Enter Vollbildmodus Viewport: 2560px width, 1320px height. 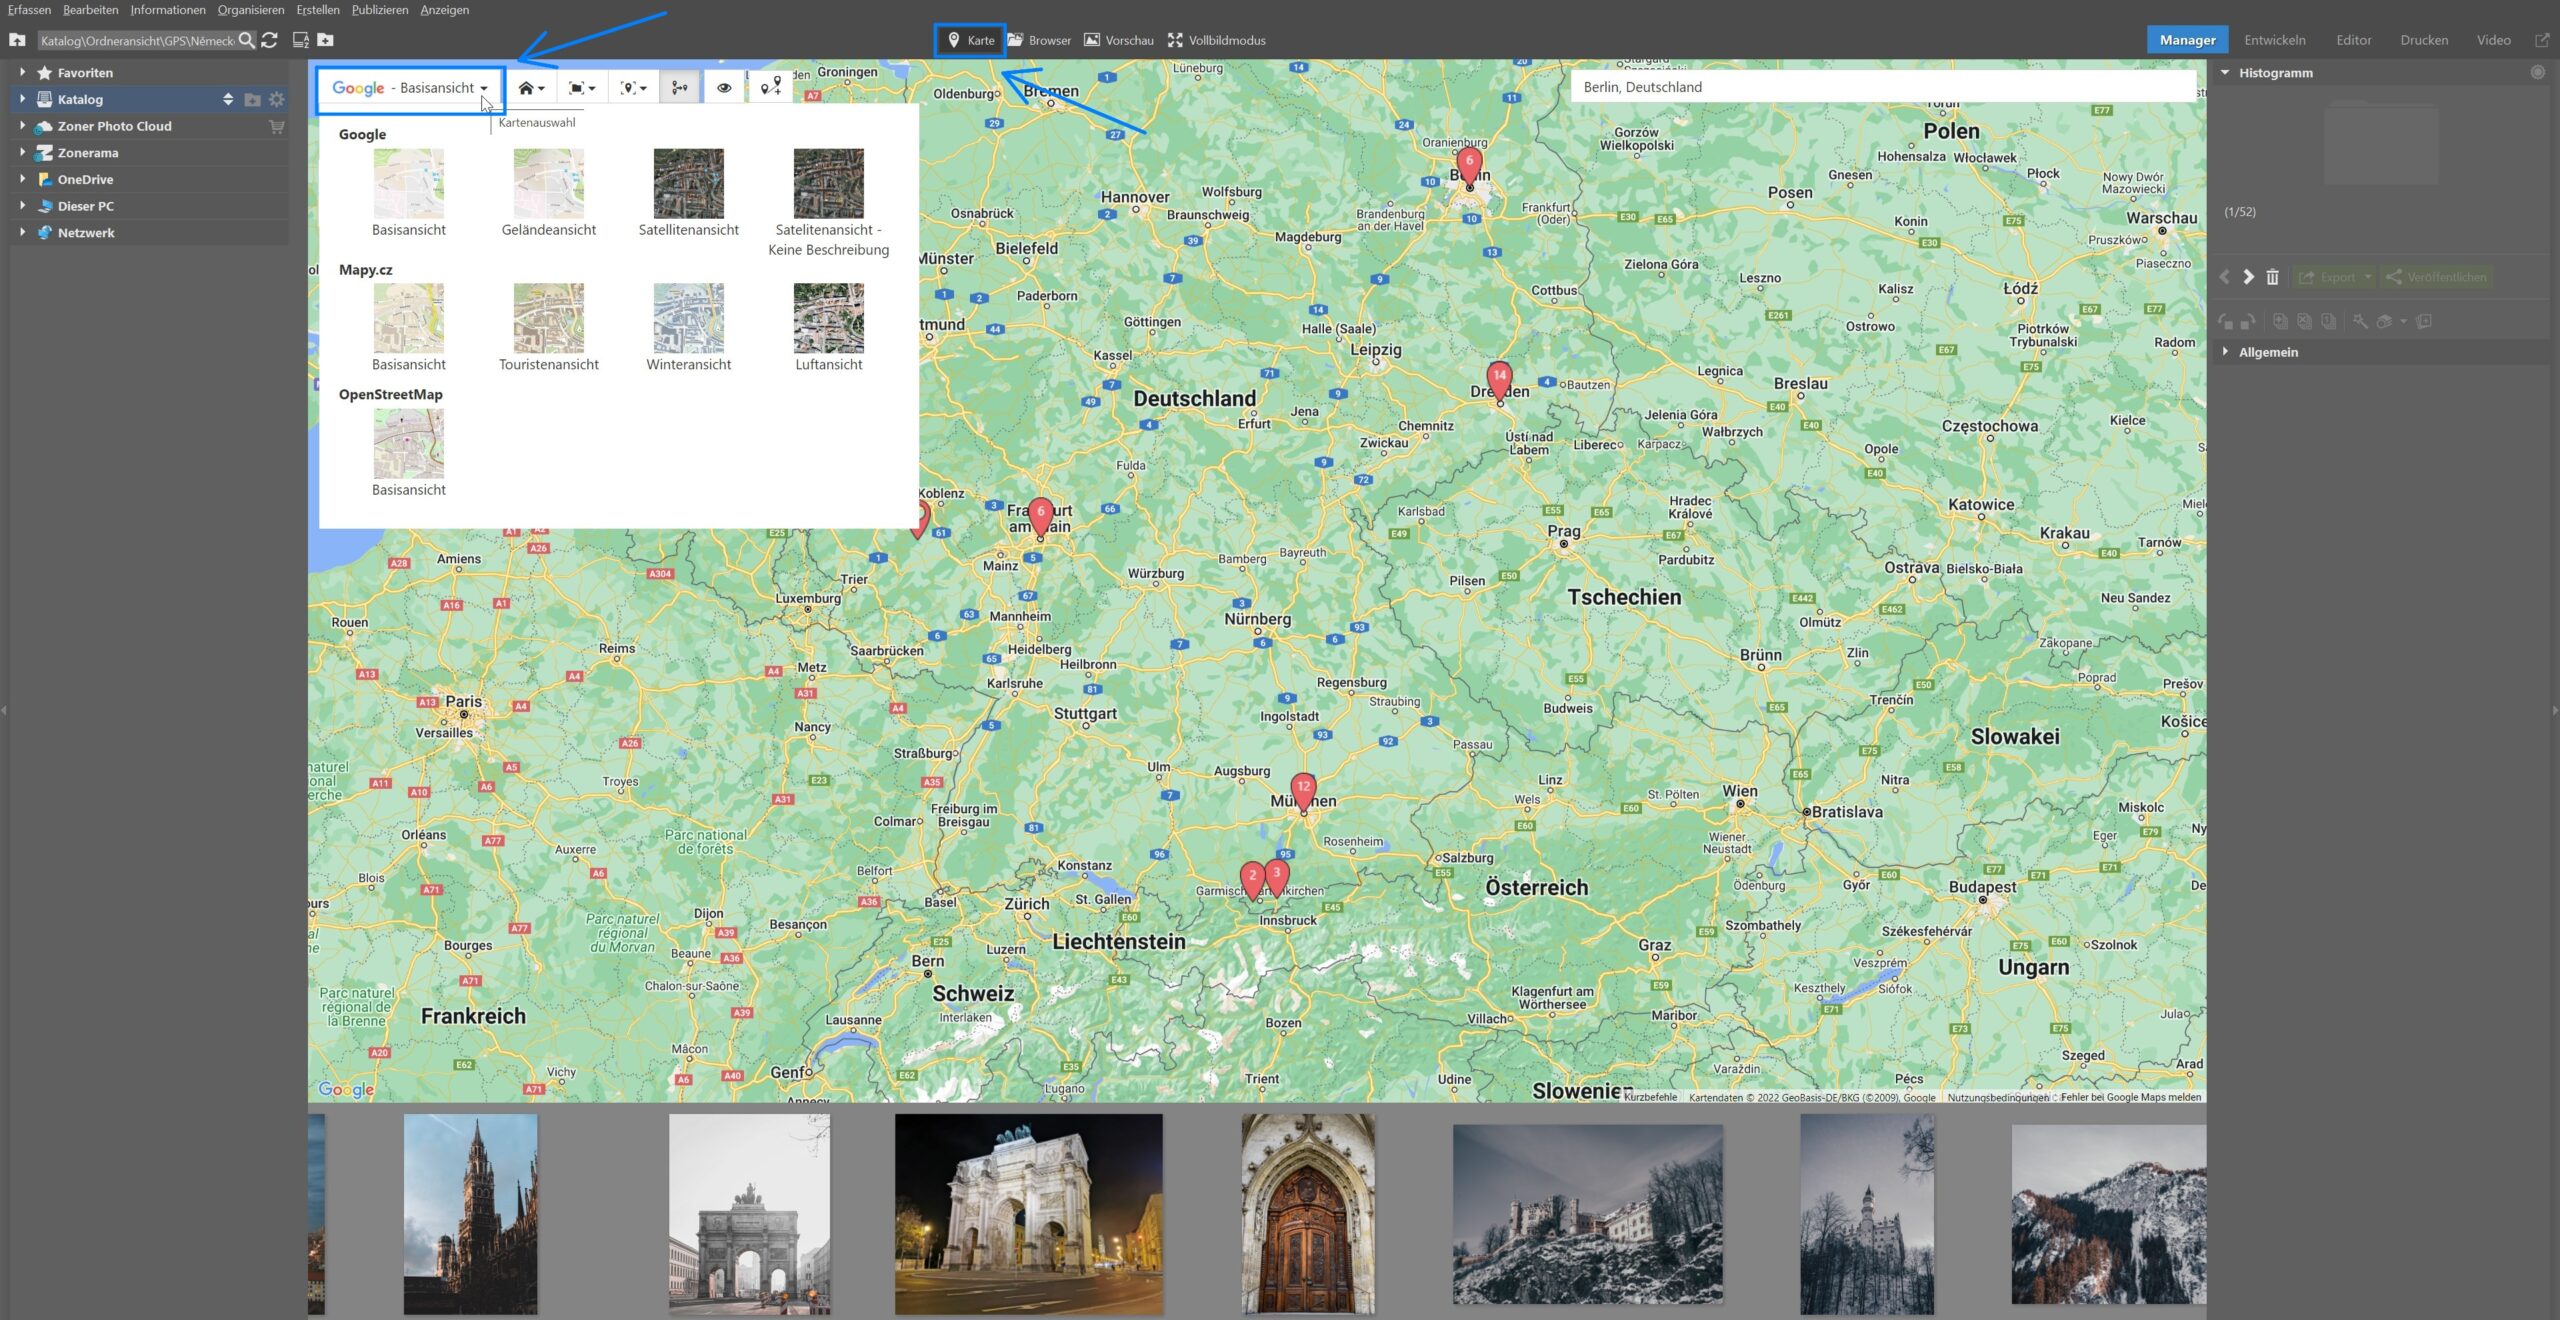tap(1216, 40)
